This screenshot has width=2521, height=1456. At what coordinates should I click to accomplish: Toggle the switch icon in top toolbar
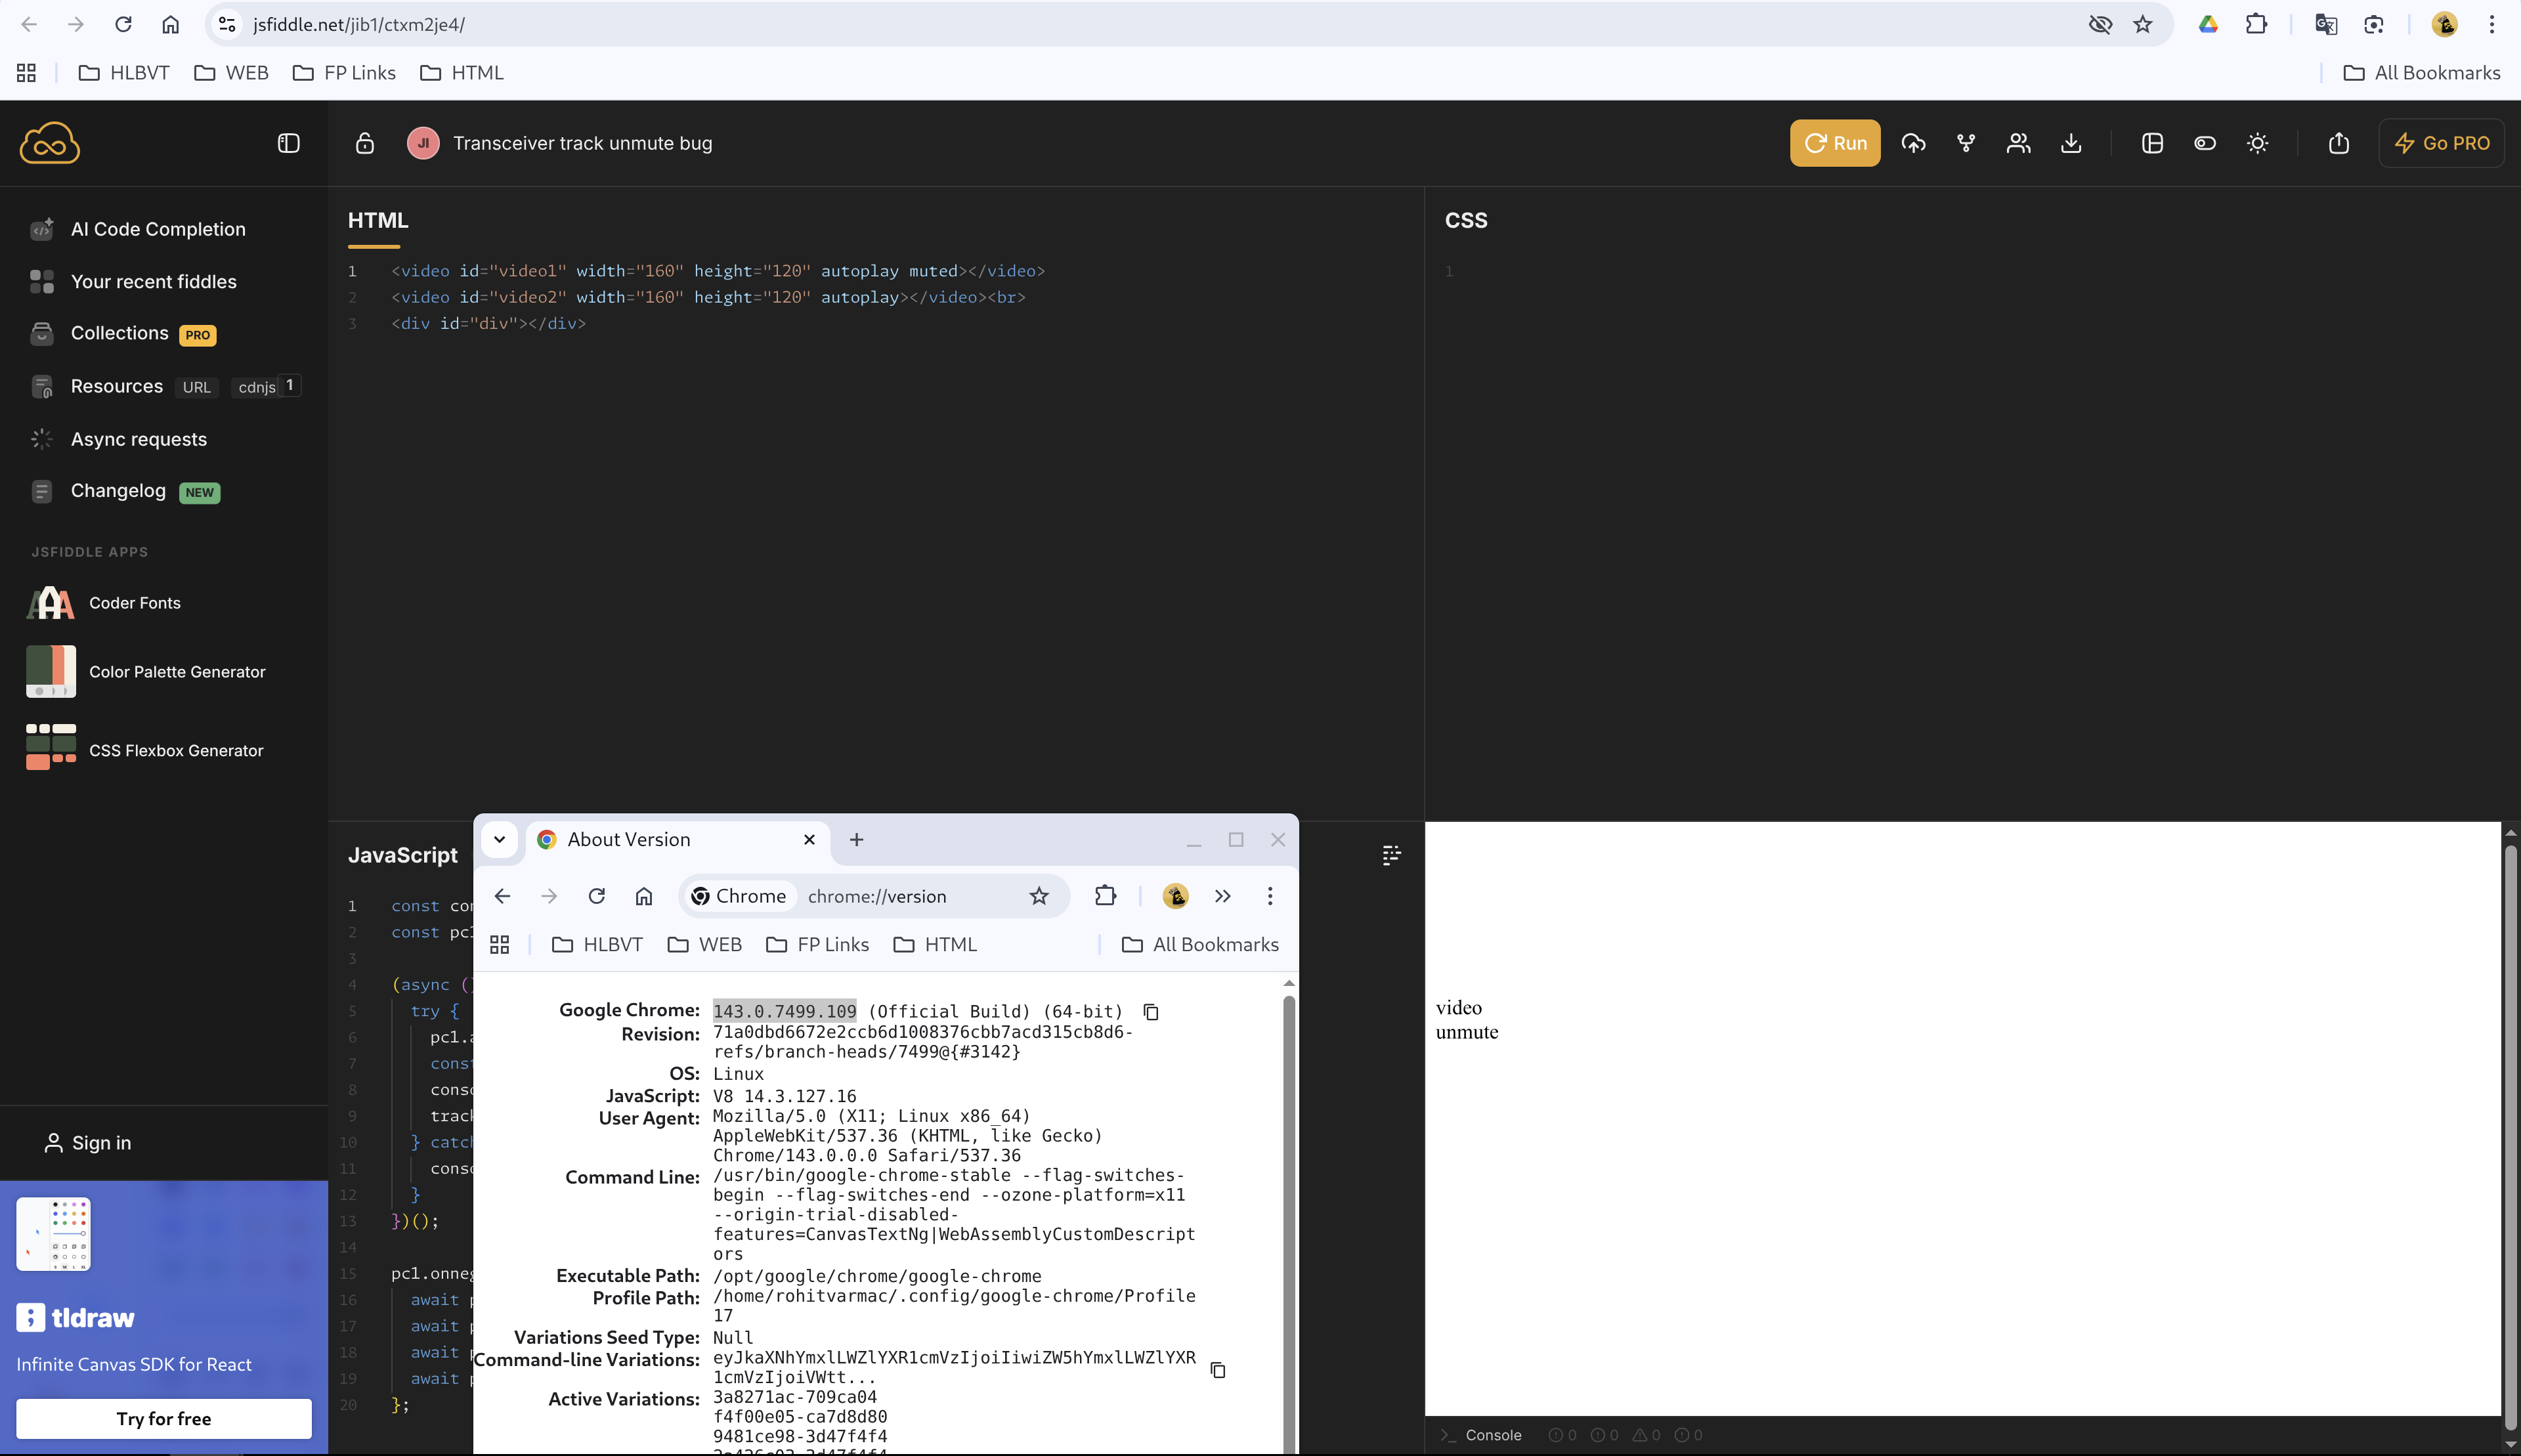tap(2204, 143)
